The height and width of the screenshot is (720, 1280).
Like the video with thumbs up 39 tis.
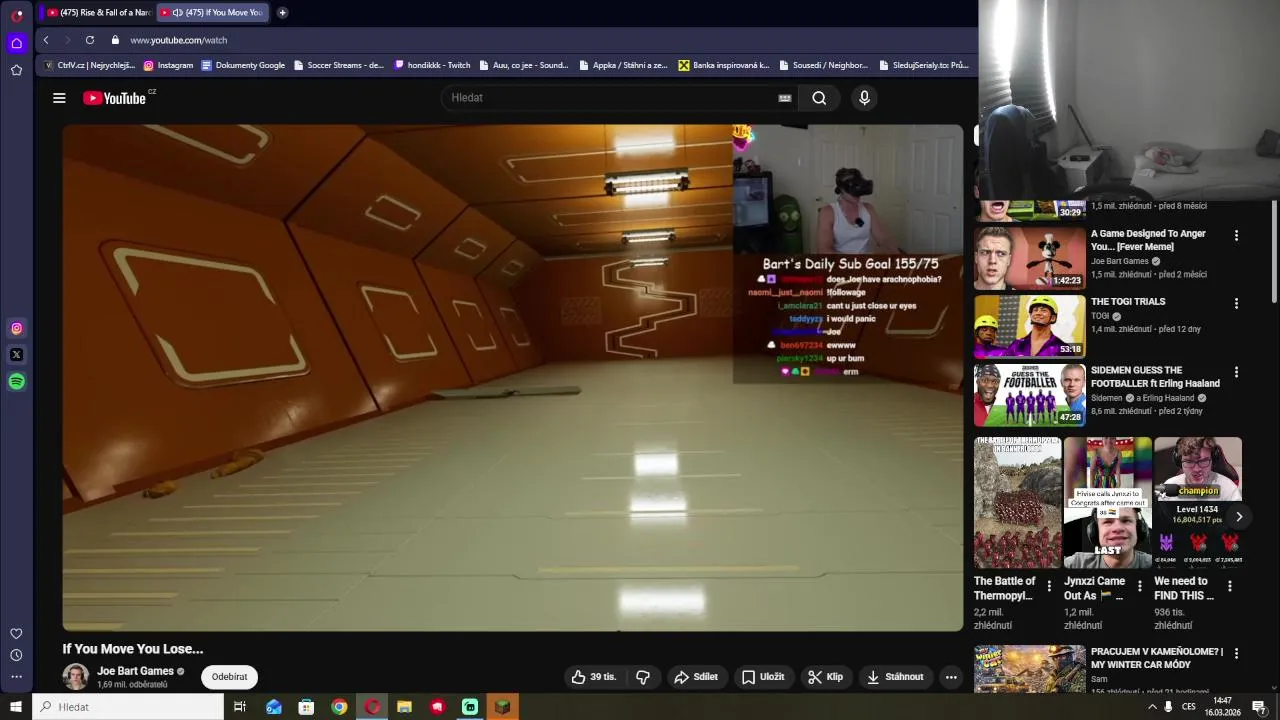pyautogui.click(x=594, y=677)
